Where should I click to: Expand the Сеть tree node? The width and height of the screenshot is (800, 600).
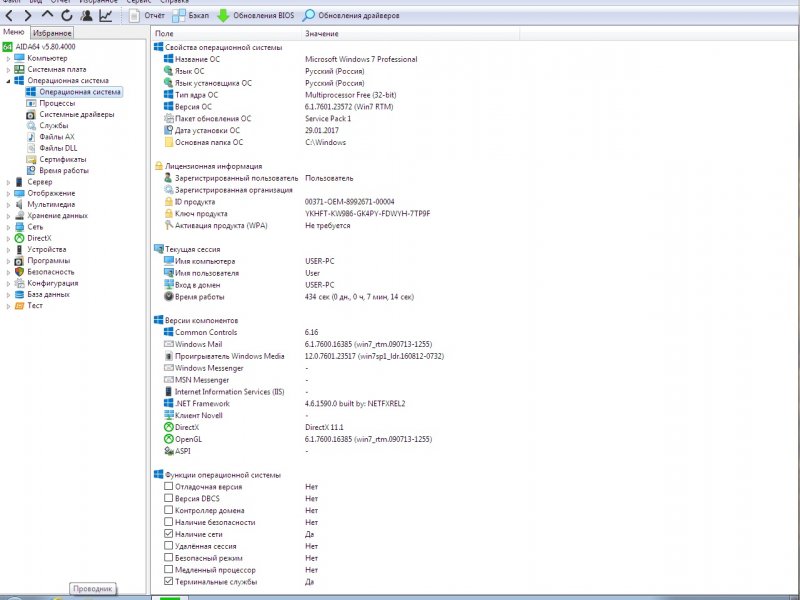pos(8,228)
